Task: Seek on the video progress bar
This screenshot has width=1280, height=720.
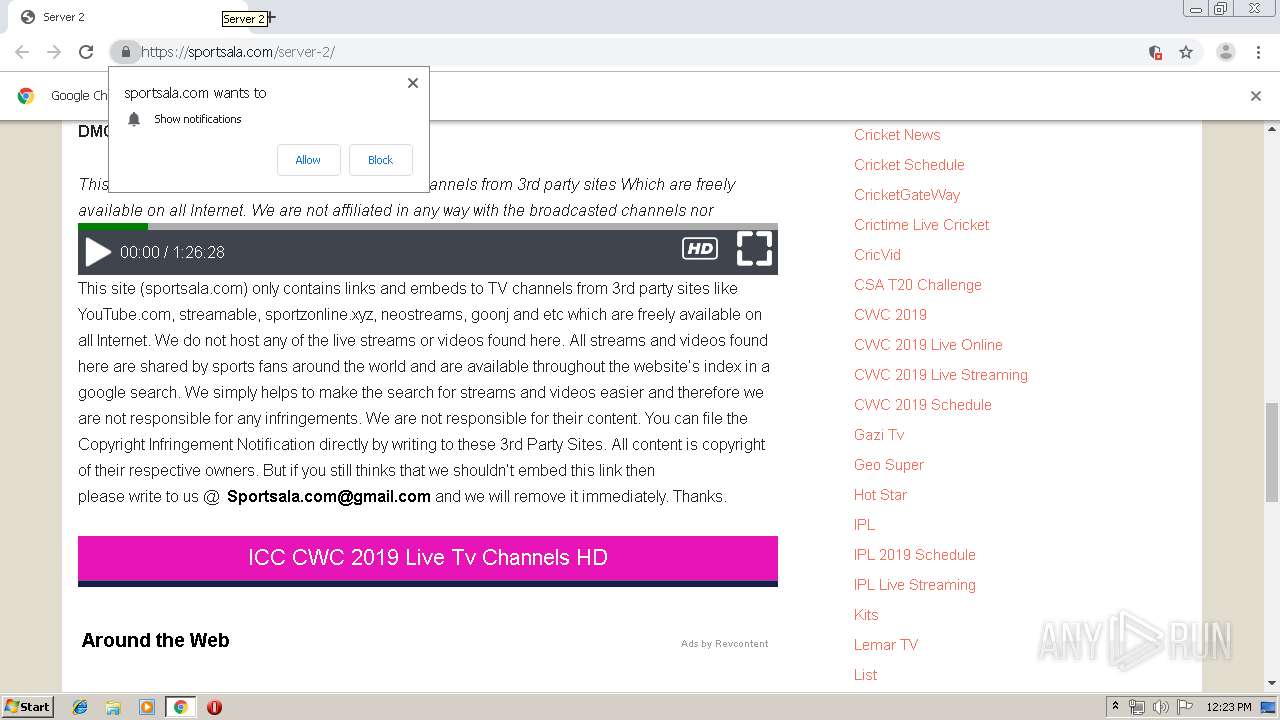Action: click(x=428, y=226)
